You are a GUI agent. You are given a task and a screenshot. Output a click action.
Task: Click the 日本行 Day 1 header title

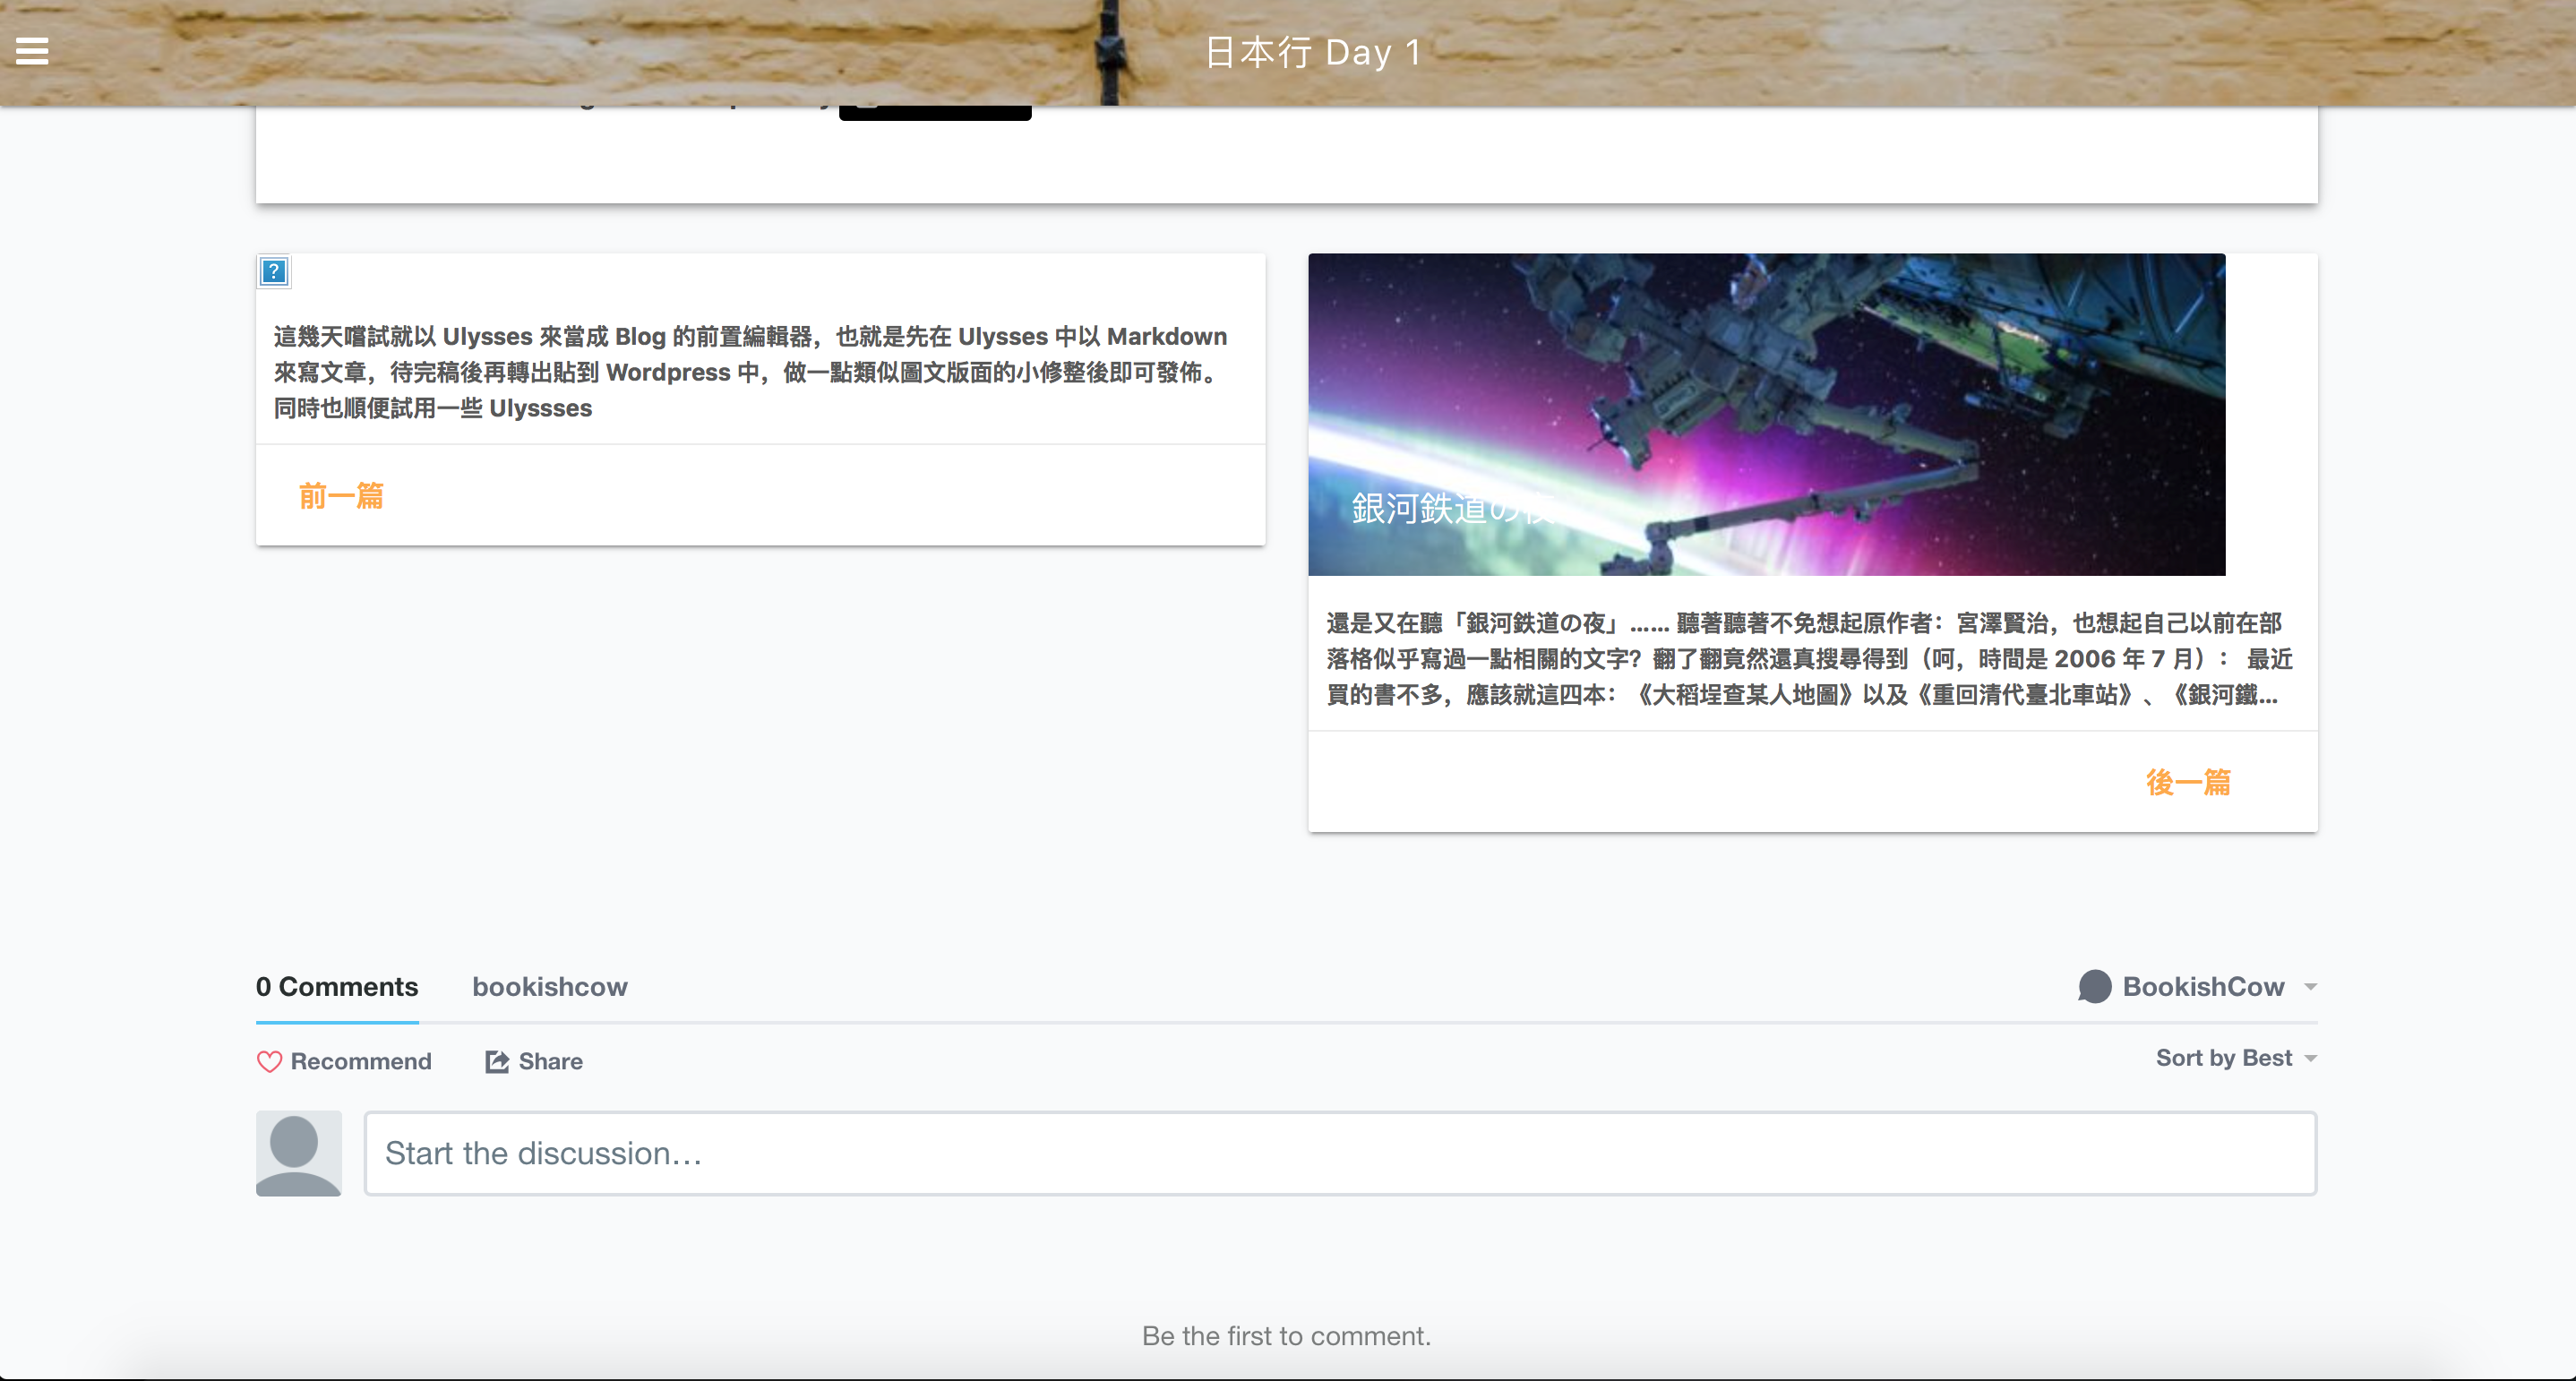(1312, 52)
